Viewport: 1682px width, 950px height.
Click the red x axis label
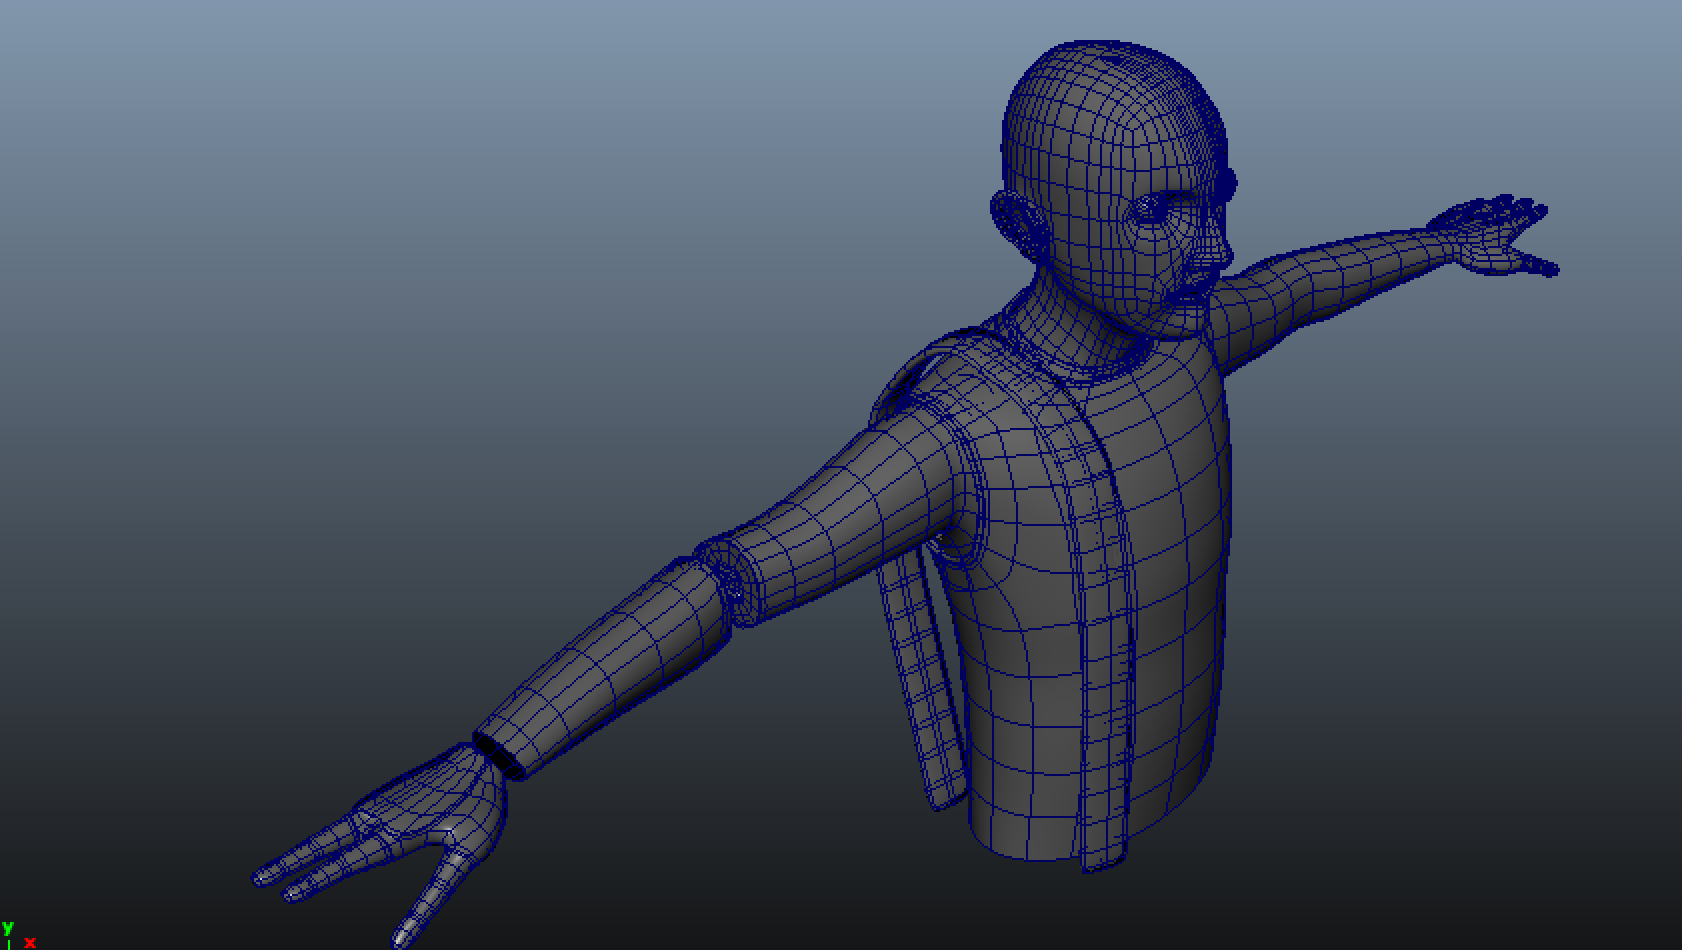(x=30, y=942)
